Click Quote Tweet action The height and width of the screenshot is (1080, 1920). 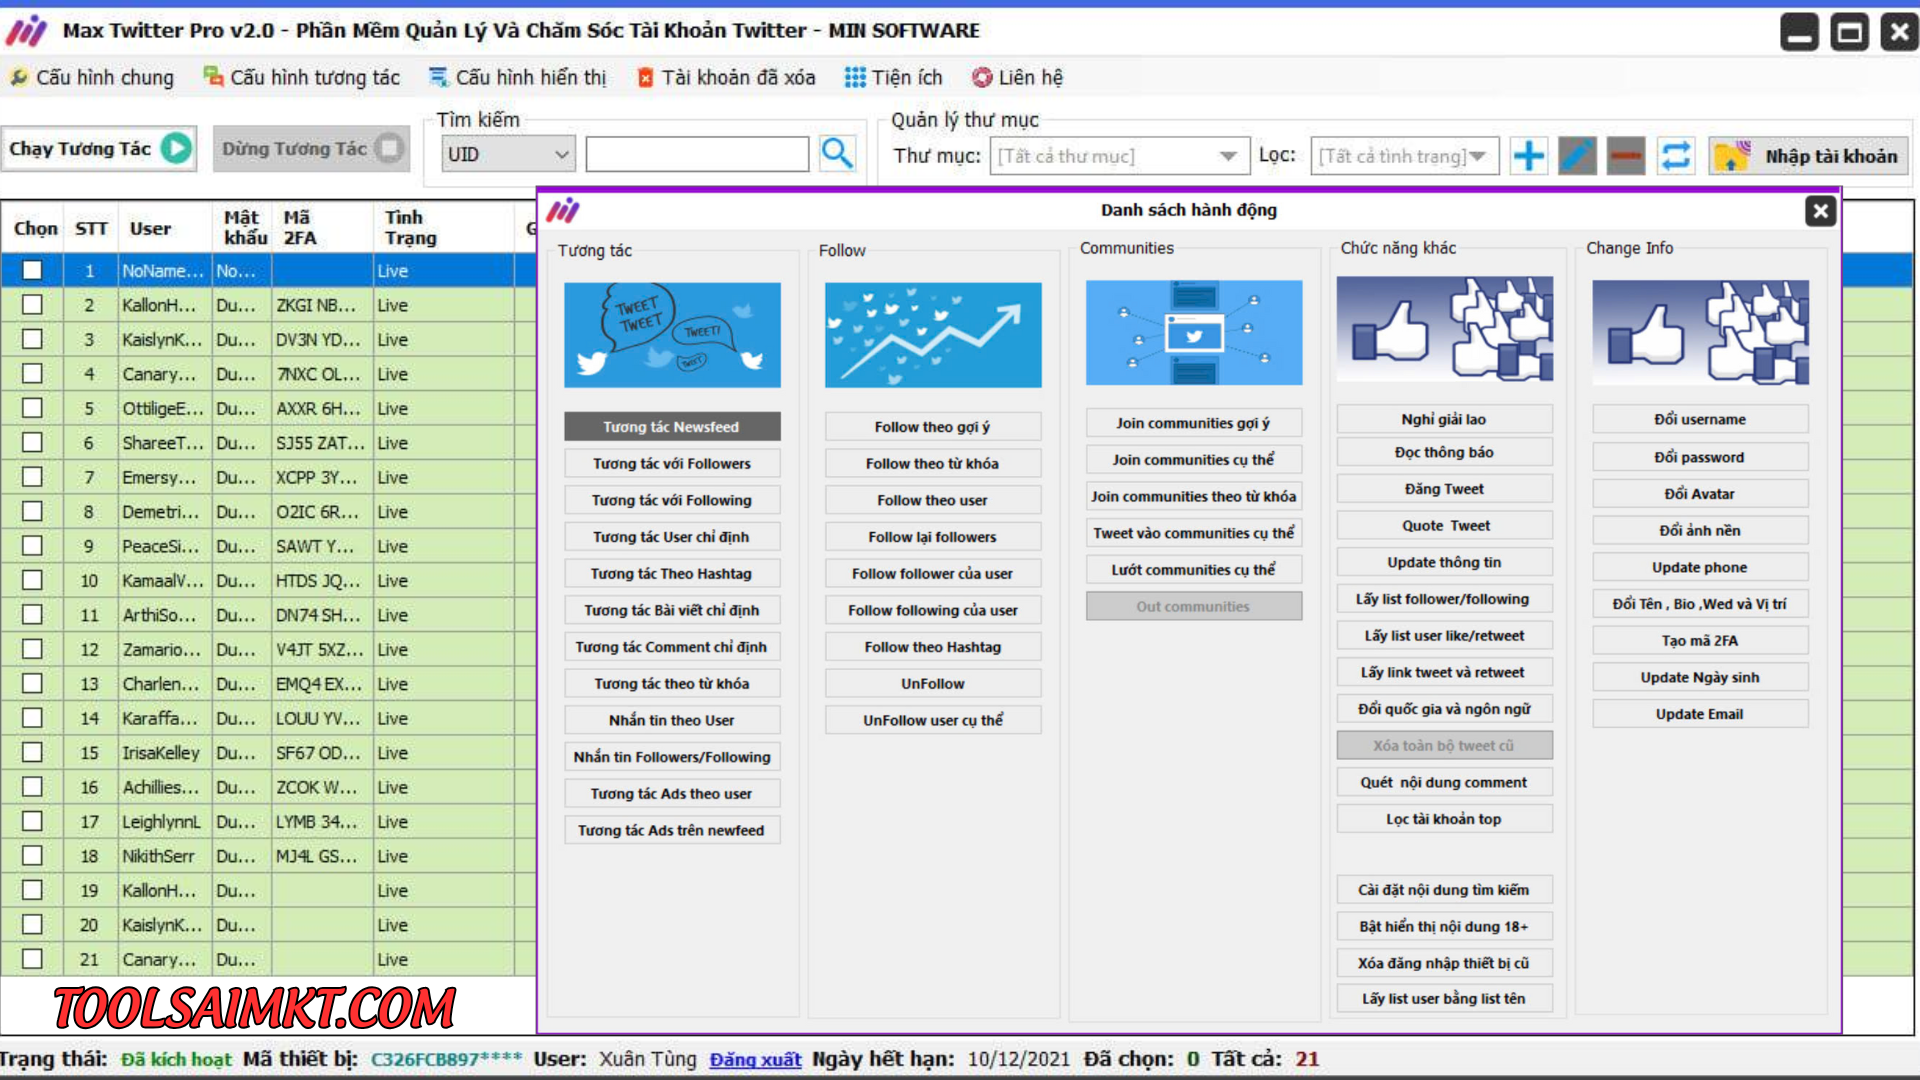(x=1445, y=526)
